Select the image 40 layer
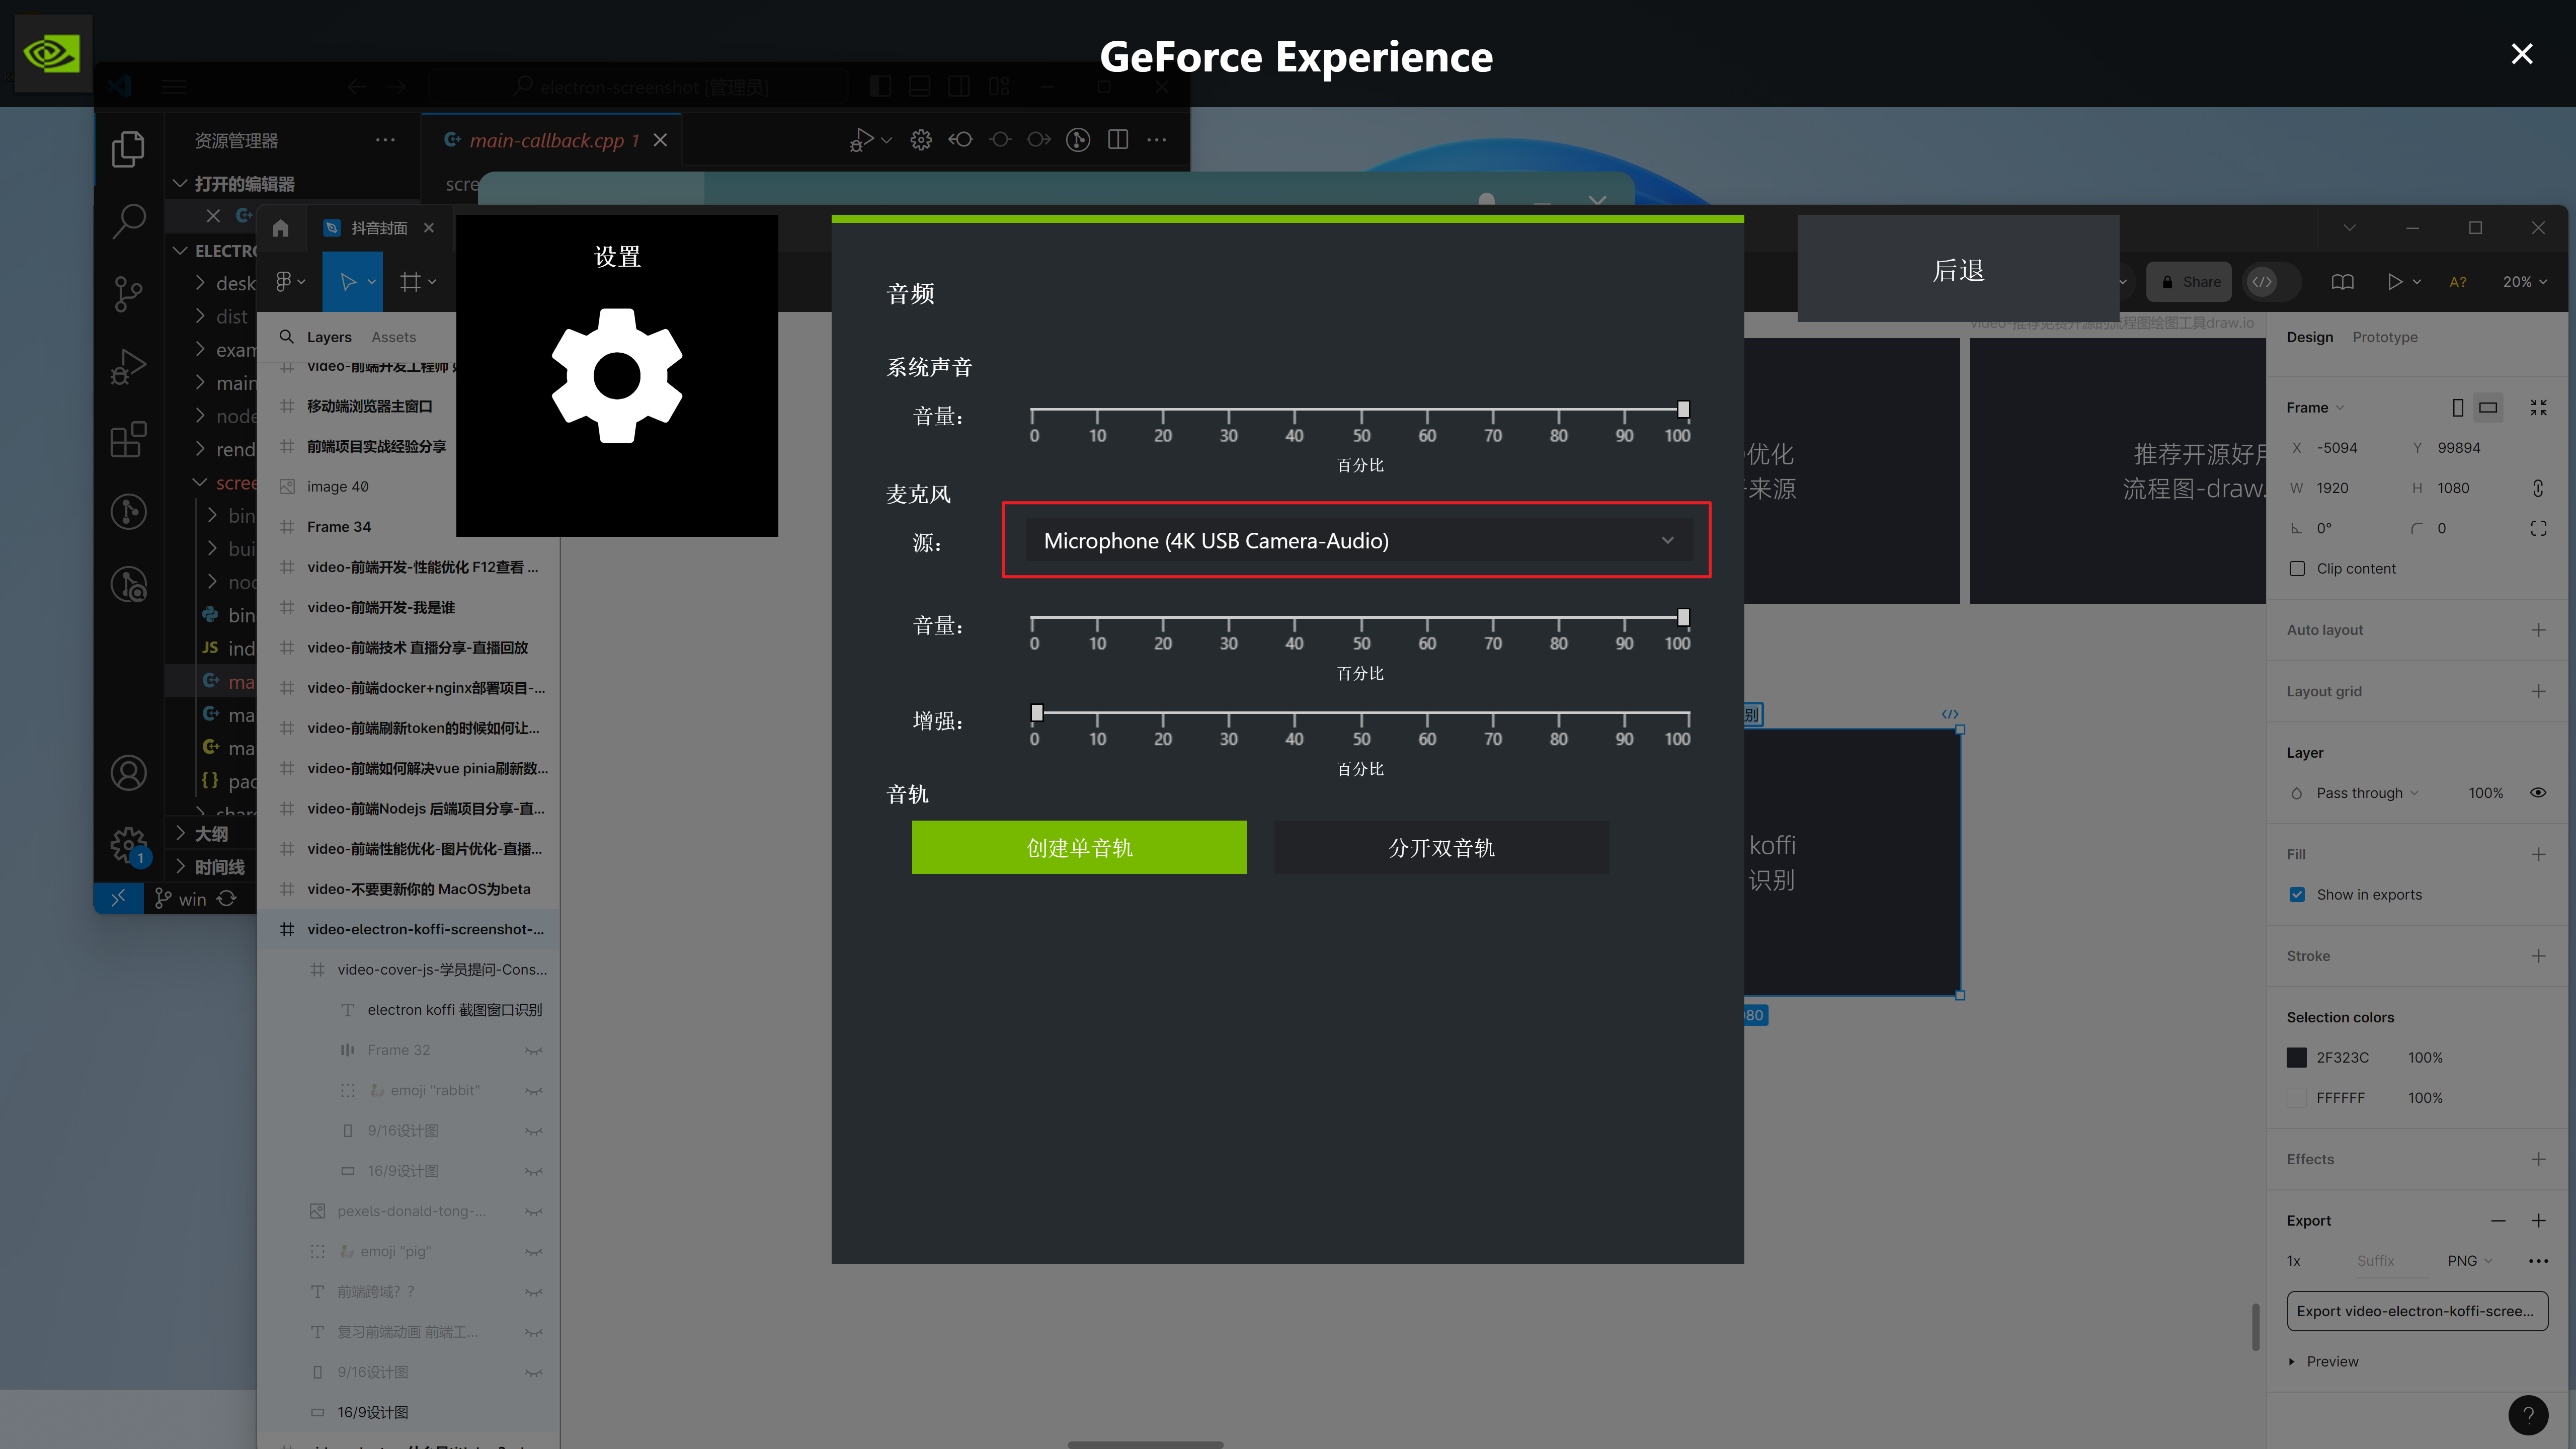Screen dimensions: 2576x1449 pos(337,486)
